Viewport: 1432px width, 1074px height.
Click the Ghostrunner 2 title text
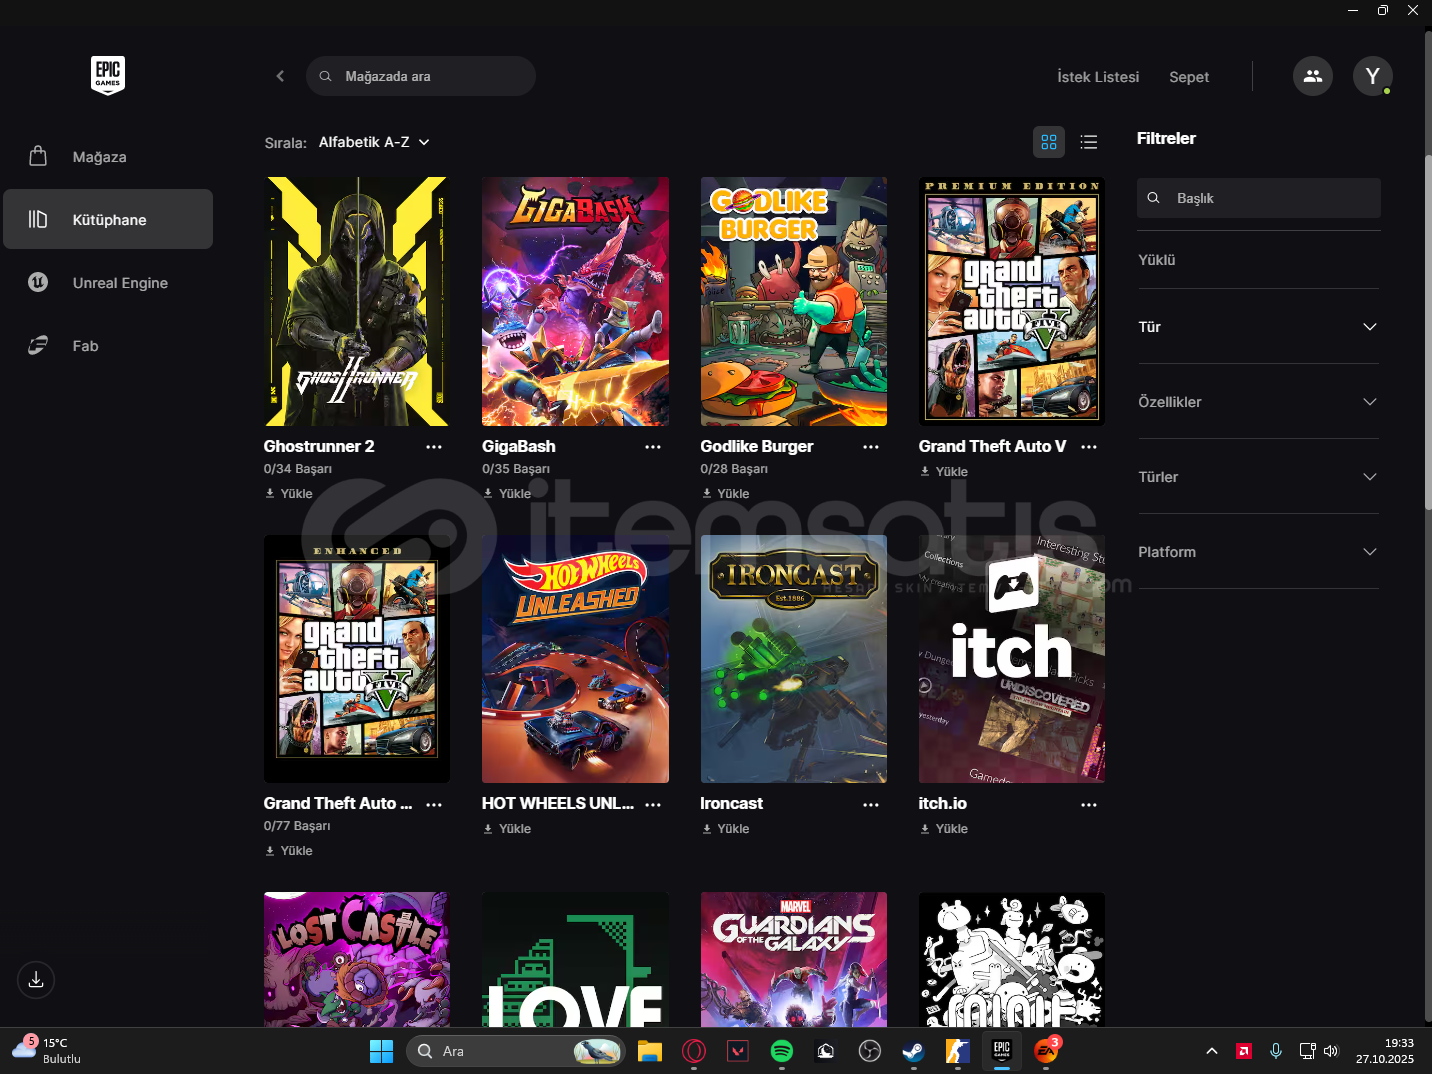point(319,446)
